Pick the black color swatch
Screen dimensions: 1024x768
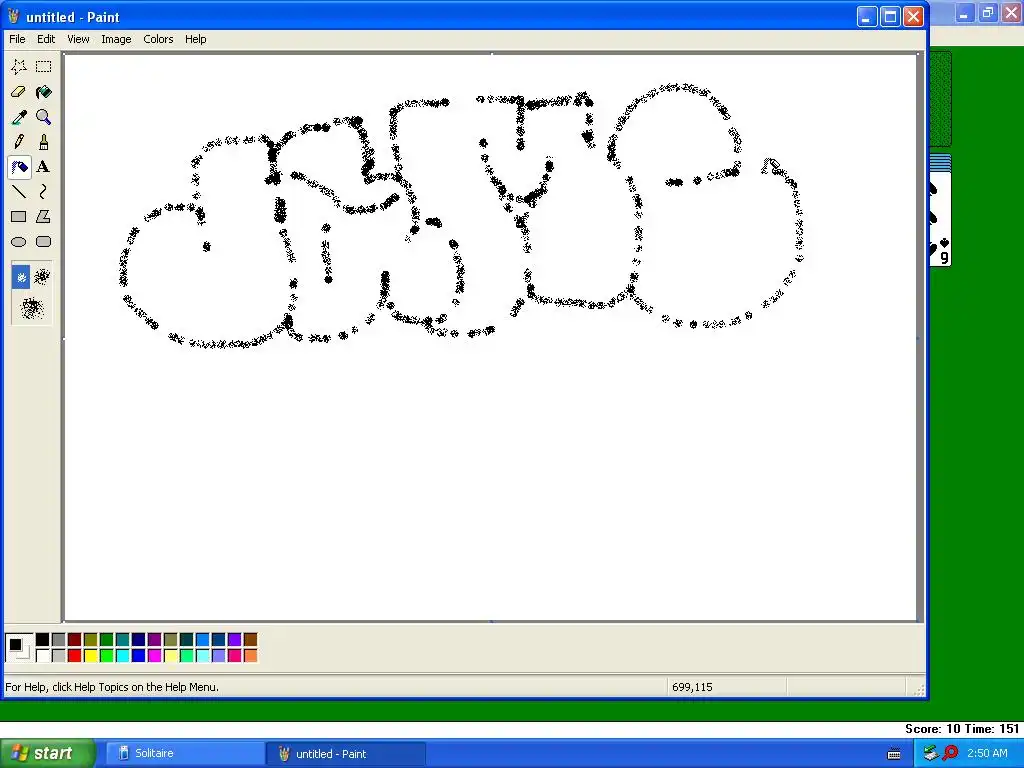pos(42,639)
